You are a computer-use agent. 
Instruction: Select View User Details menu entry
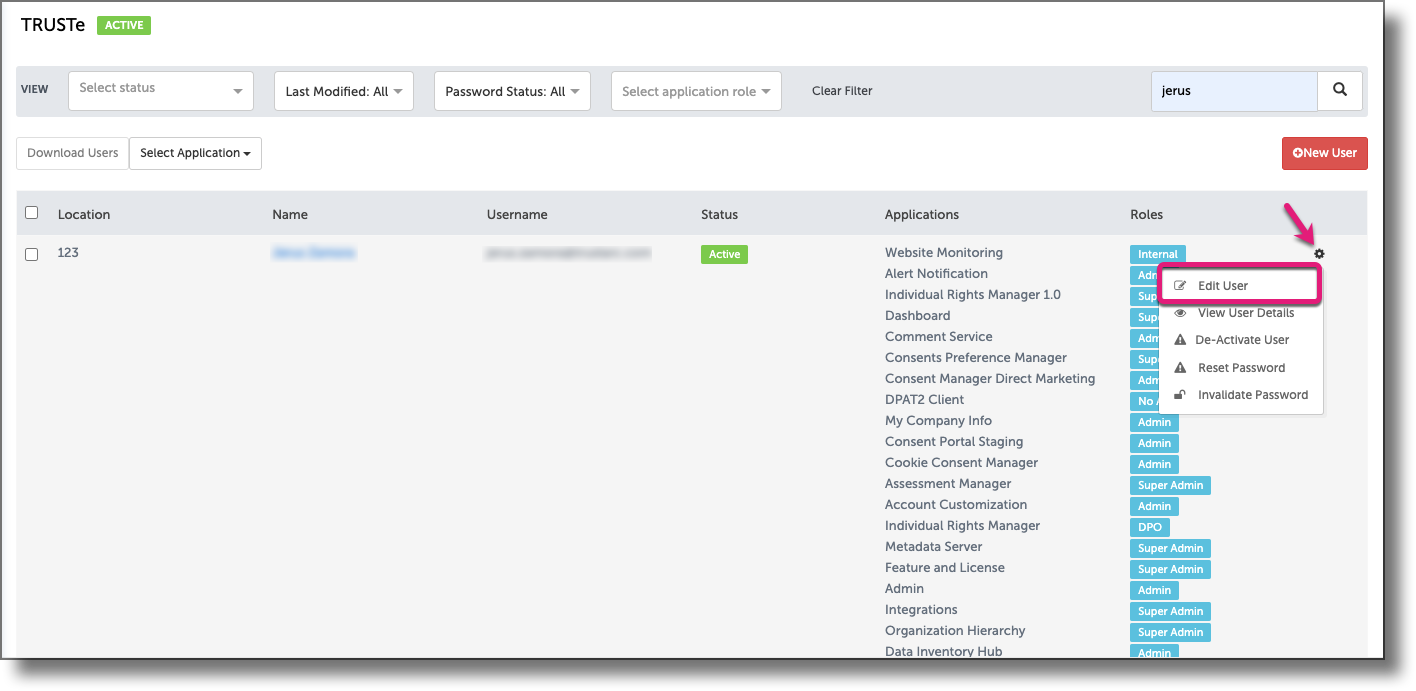1240,313
